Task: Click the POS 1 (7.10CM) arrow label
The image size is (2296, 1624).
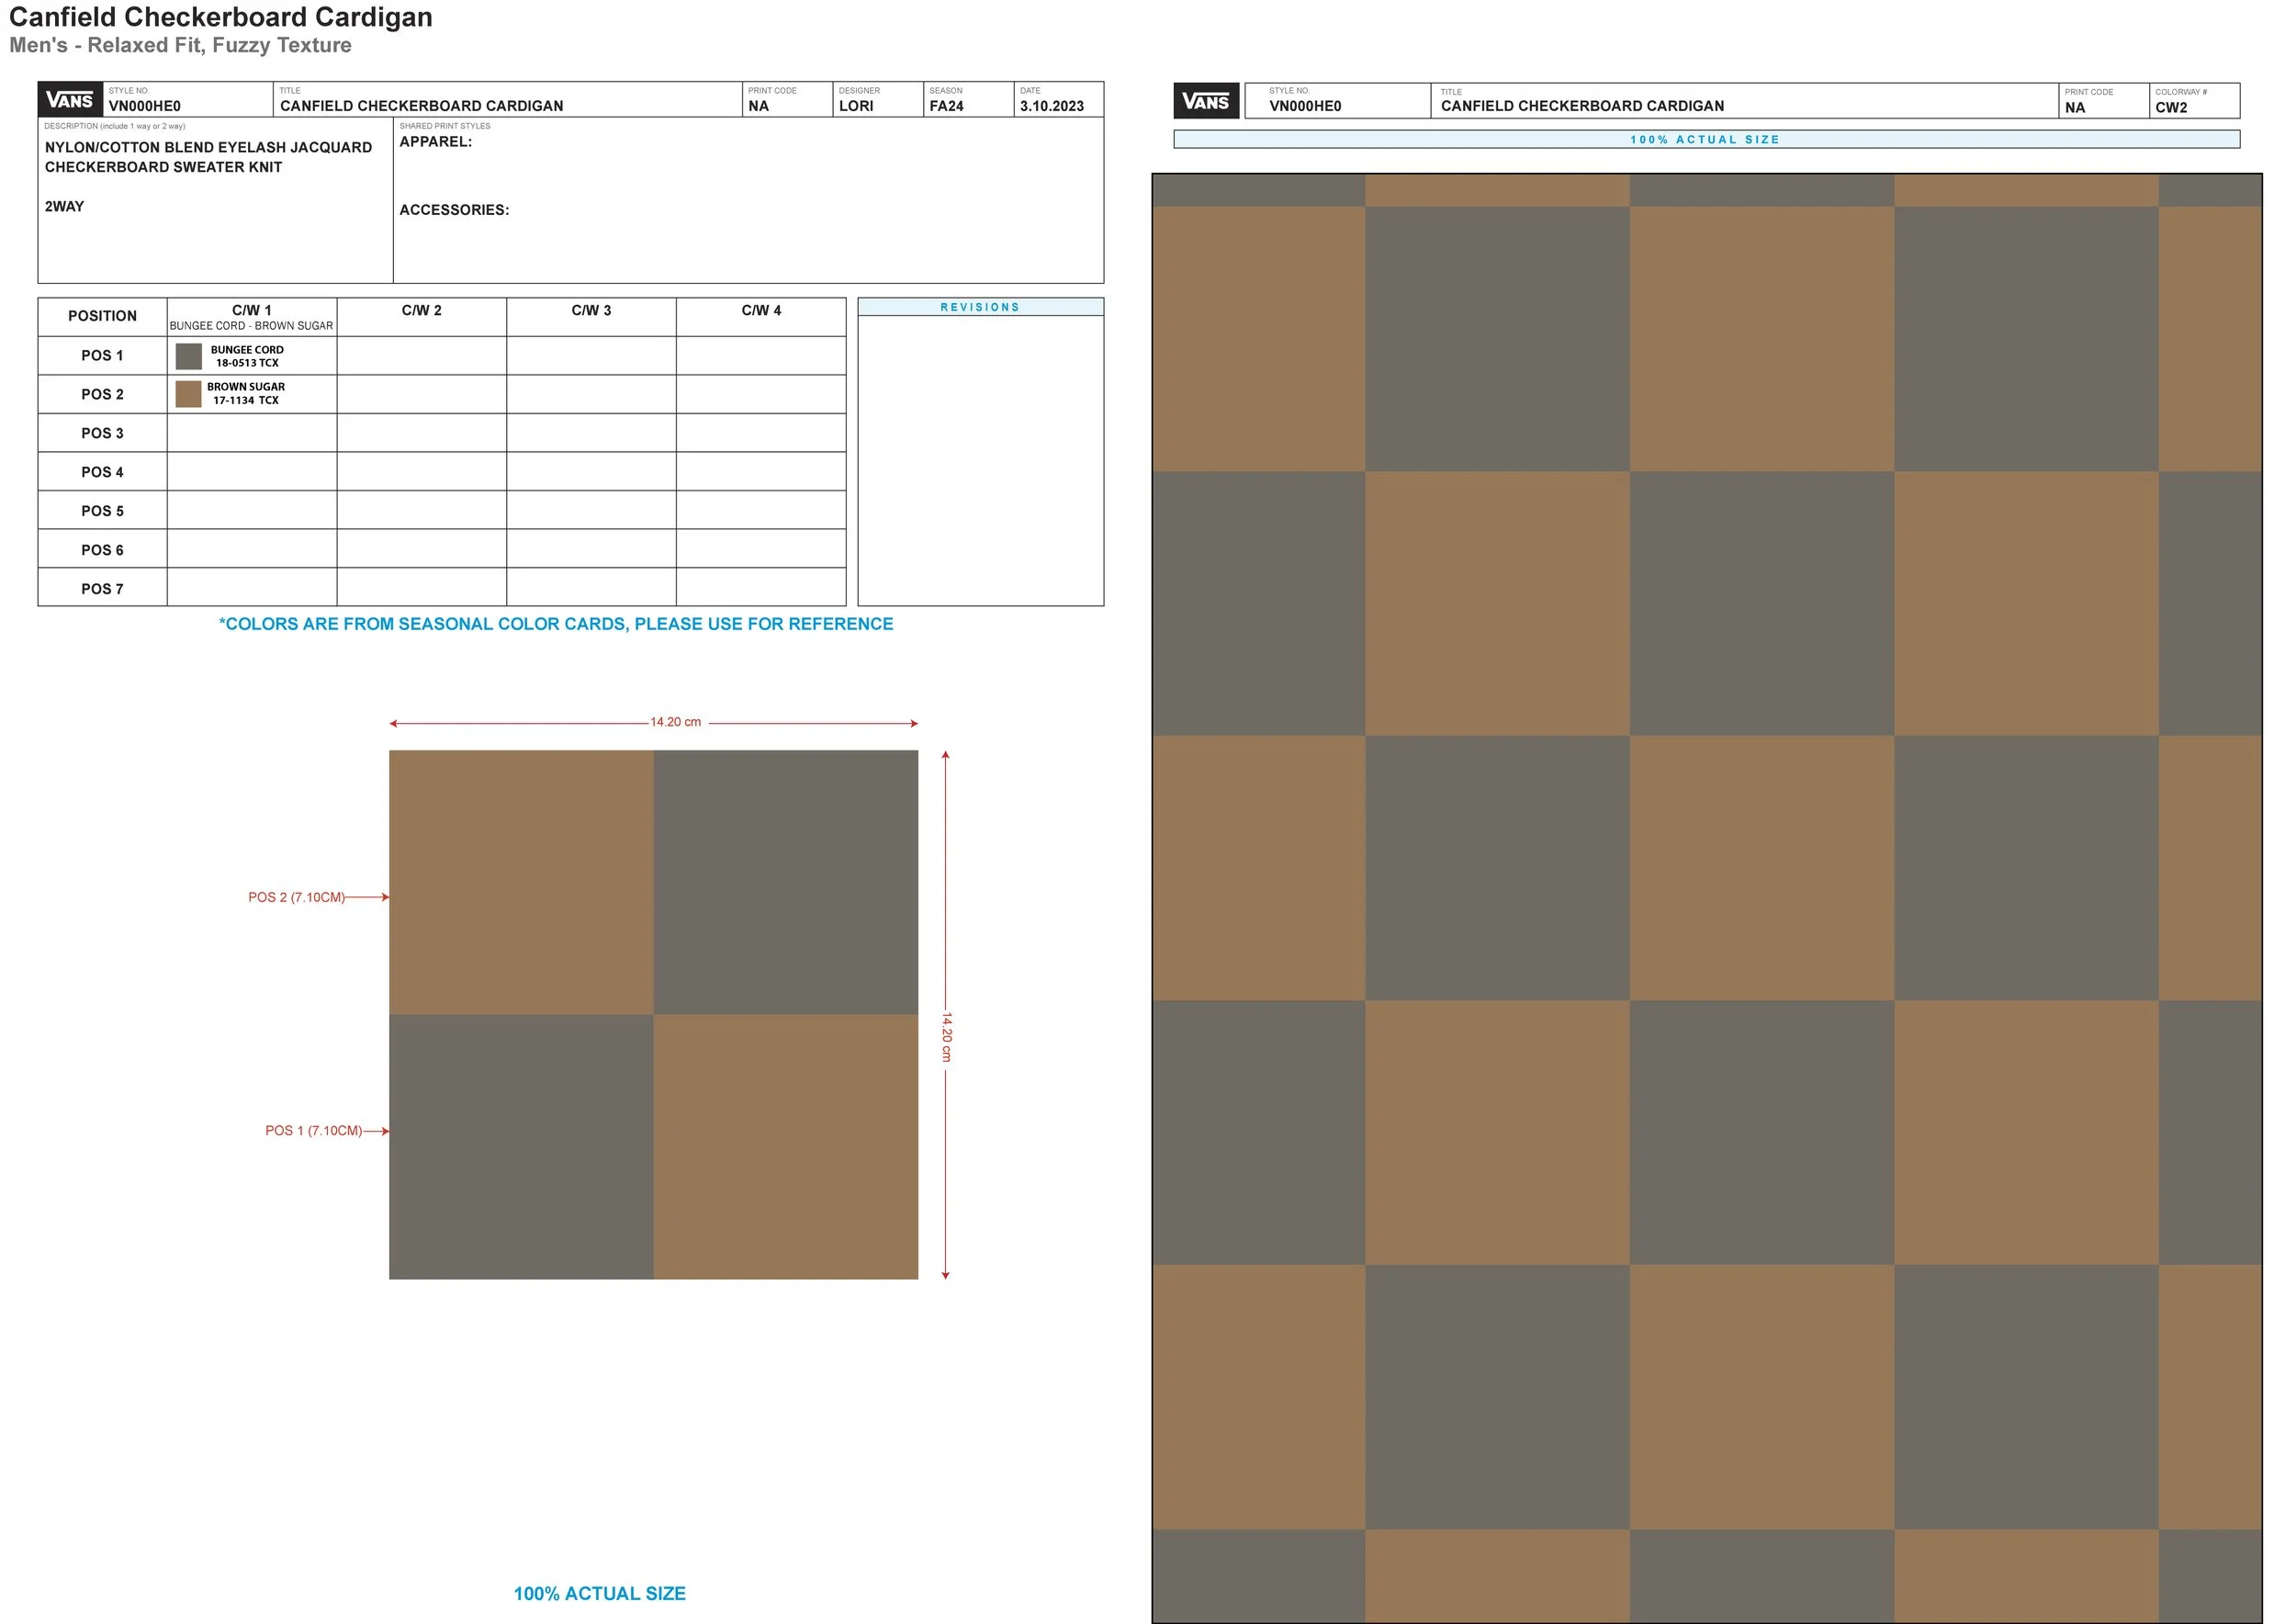Action: (x=313, y=1131)
